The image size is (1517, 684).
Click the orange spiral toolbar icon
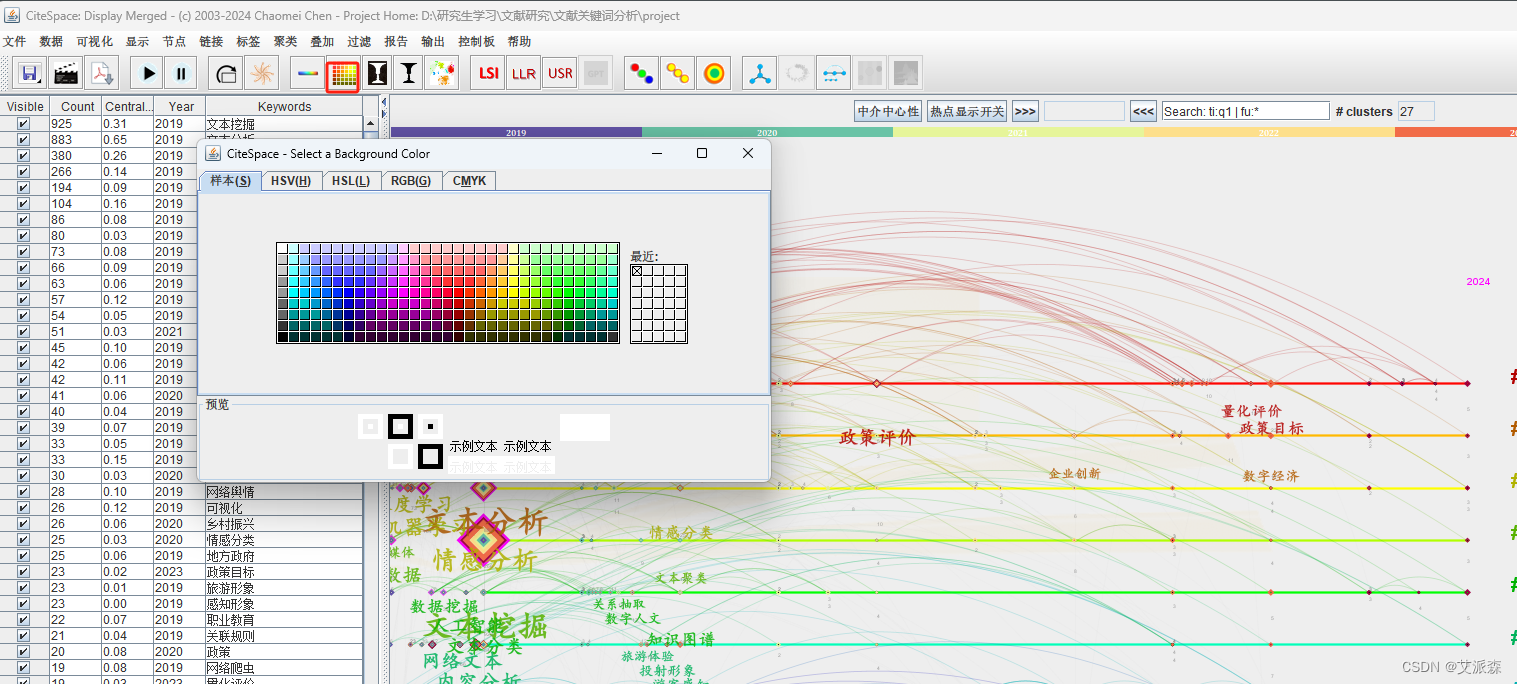(261, 73)
